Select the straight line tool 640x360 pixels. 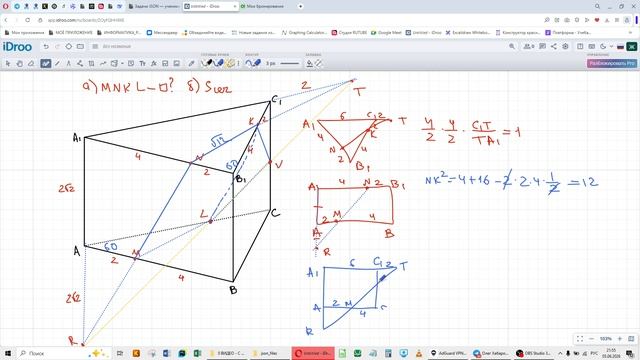[58, 64]
